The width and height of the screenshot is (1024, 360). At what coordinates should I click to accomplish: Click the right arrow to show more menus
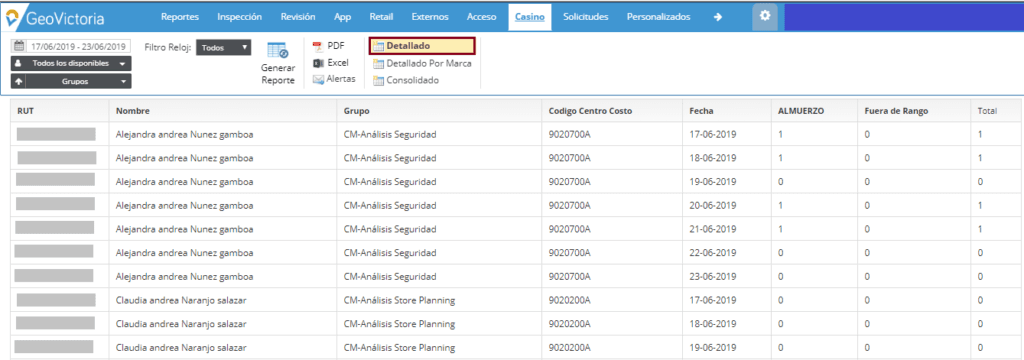tap(718, 18)
